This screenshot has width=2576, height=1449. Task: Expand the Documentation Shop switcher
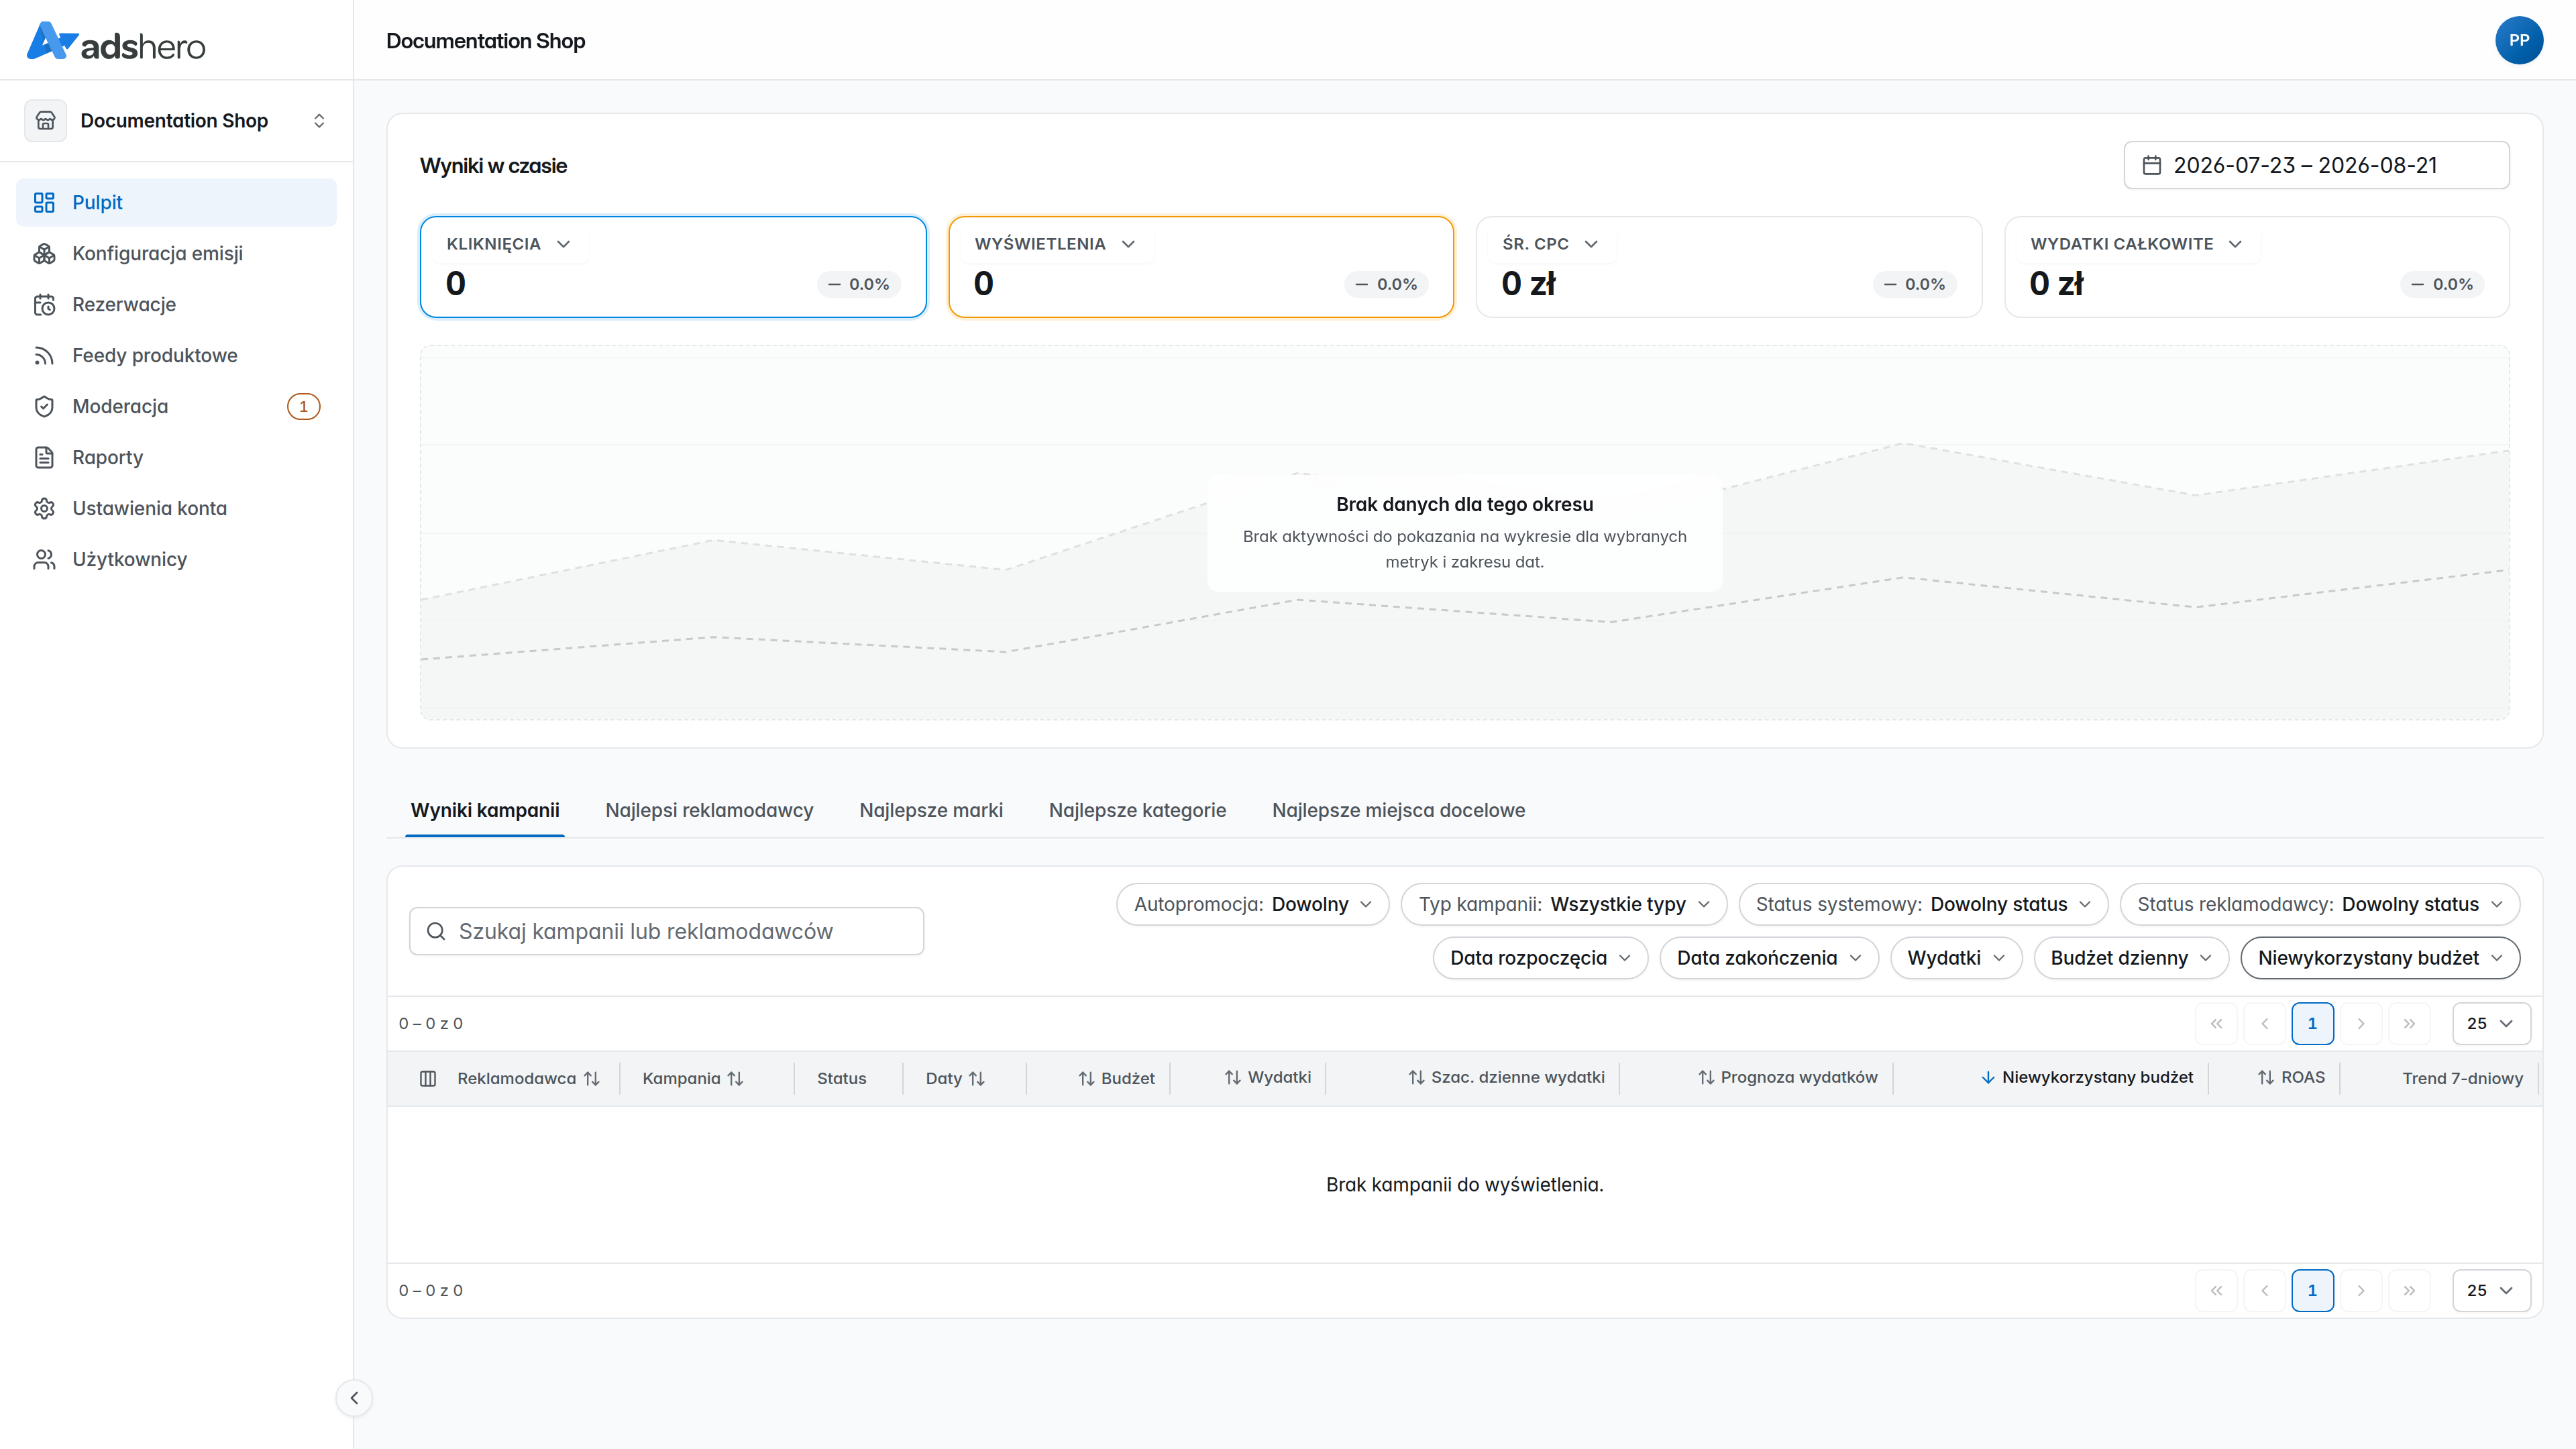(x=176, y=121)
